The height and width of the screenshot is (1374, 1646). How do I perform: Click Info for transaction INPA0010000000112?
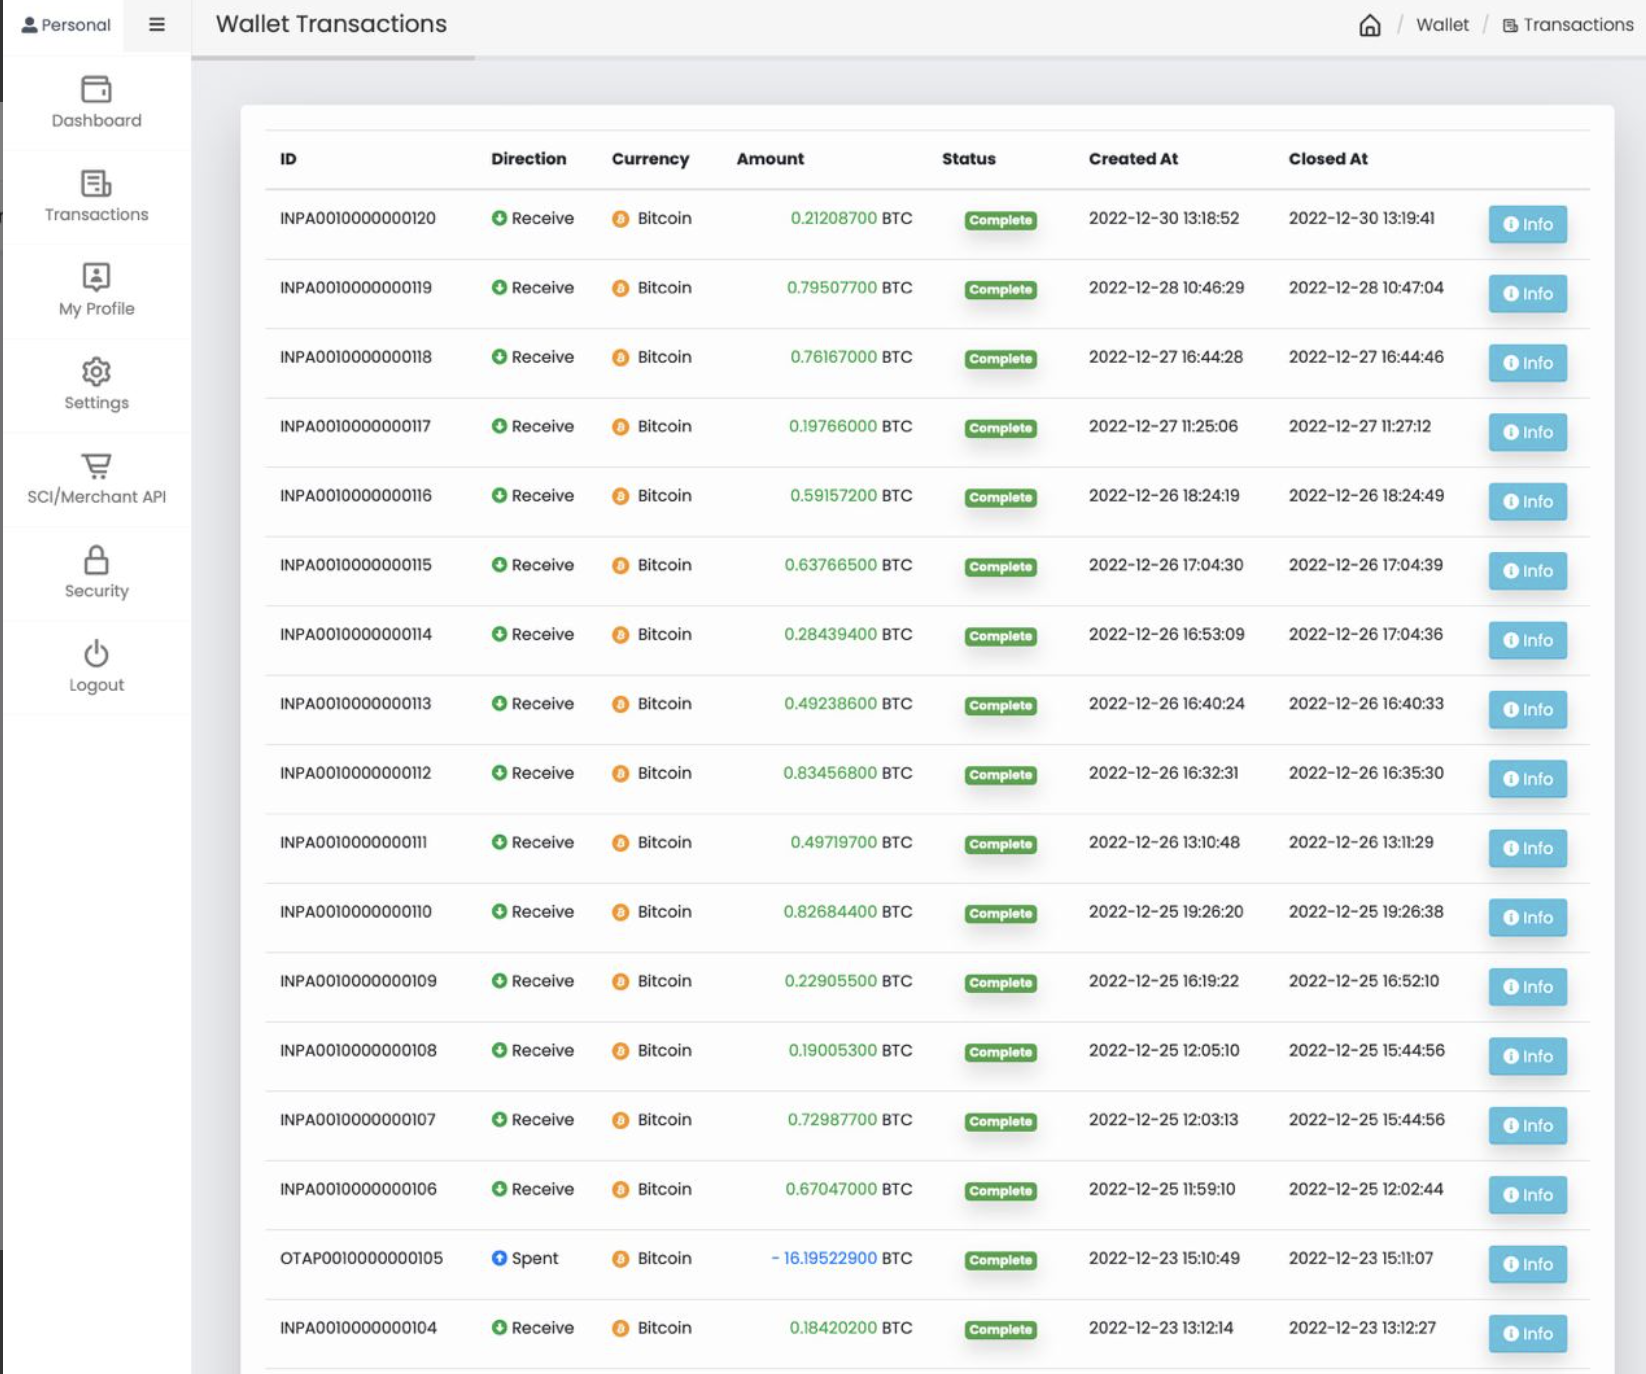(x=1527, y=779)
